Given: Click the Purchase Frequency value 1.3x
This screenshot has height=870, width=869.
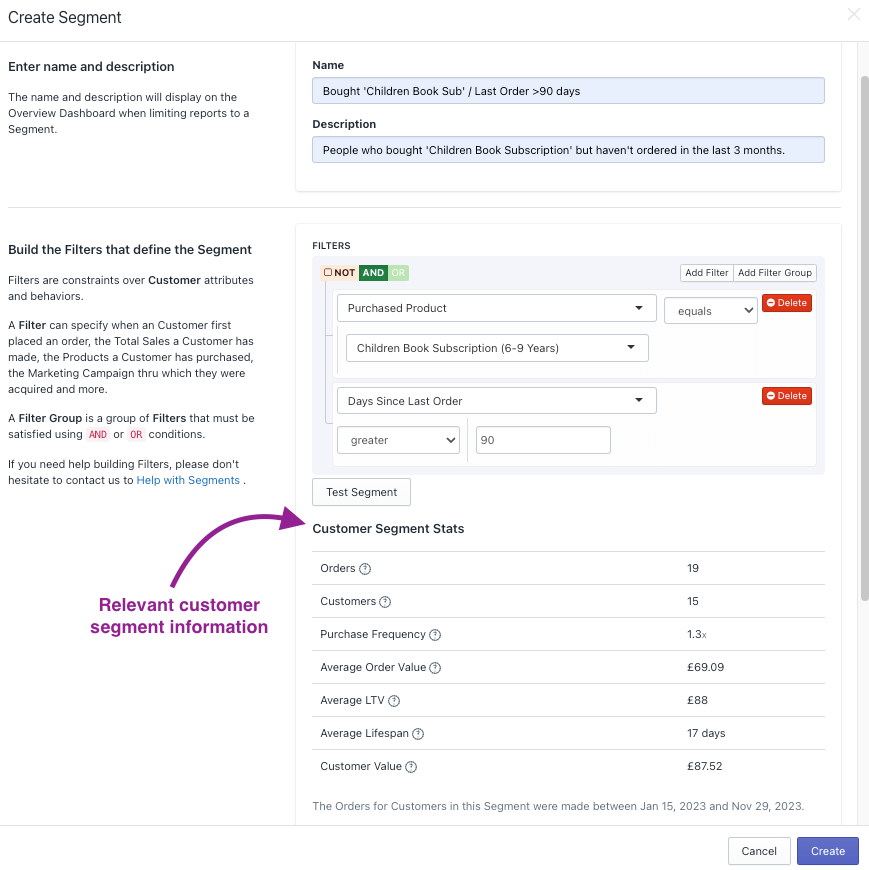Looking at the screenshot, I should [696, 634].
